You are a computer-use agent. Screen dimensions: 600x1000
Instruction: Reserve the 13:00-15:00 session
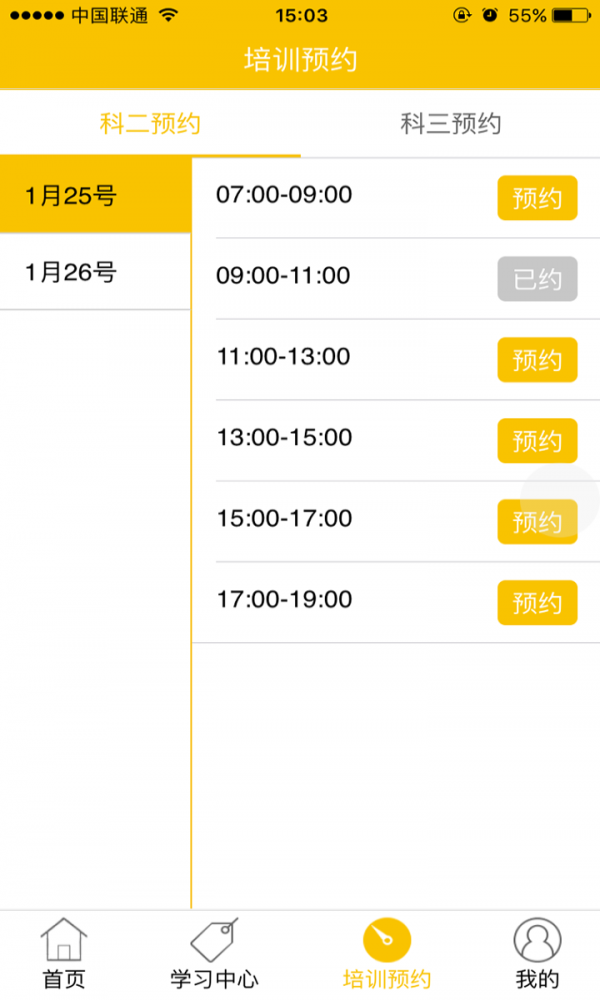click(x=537, y=441)
